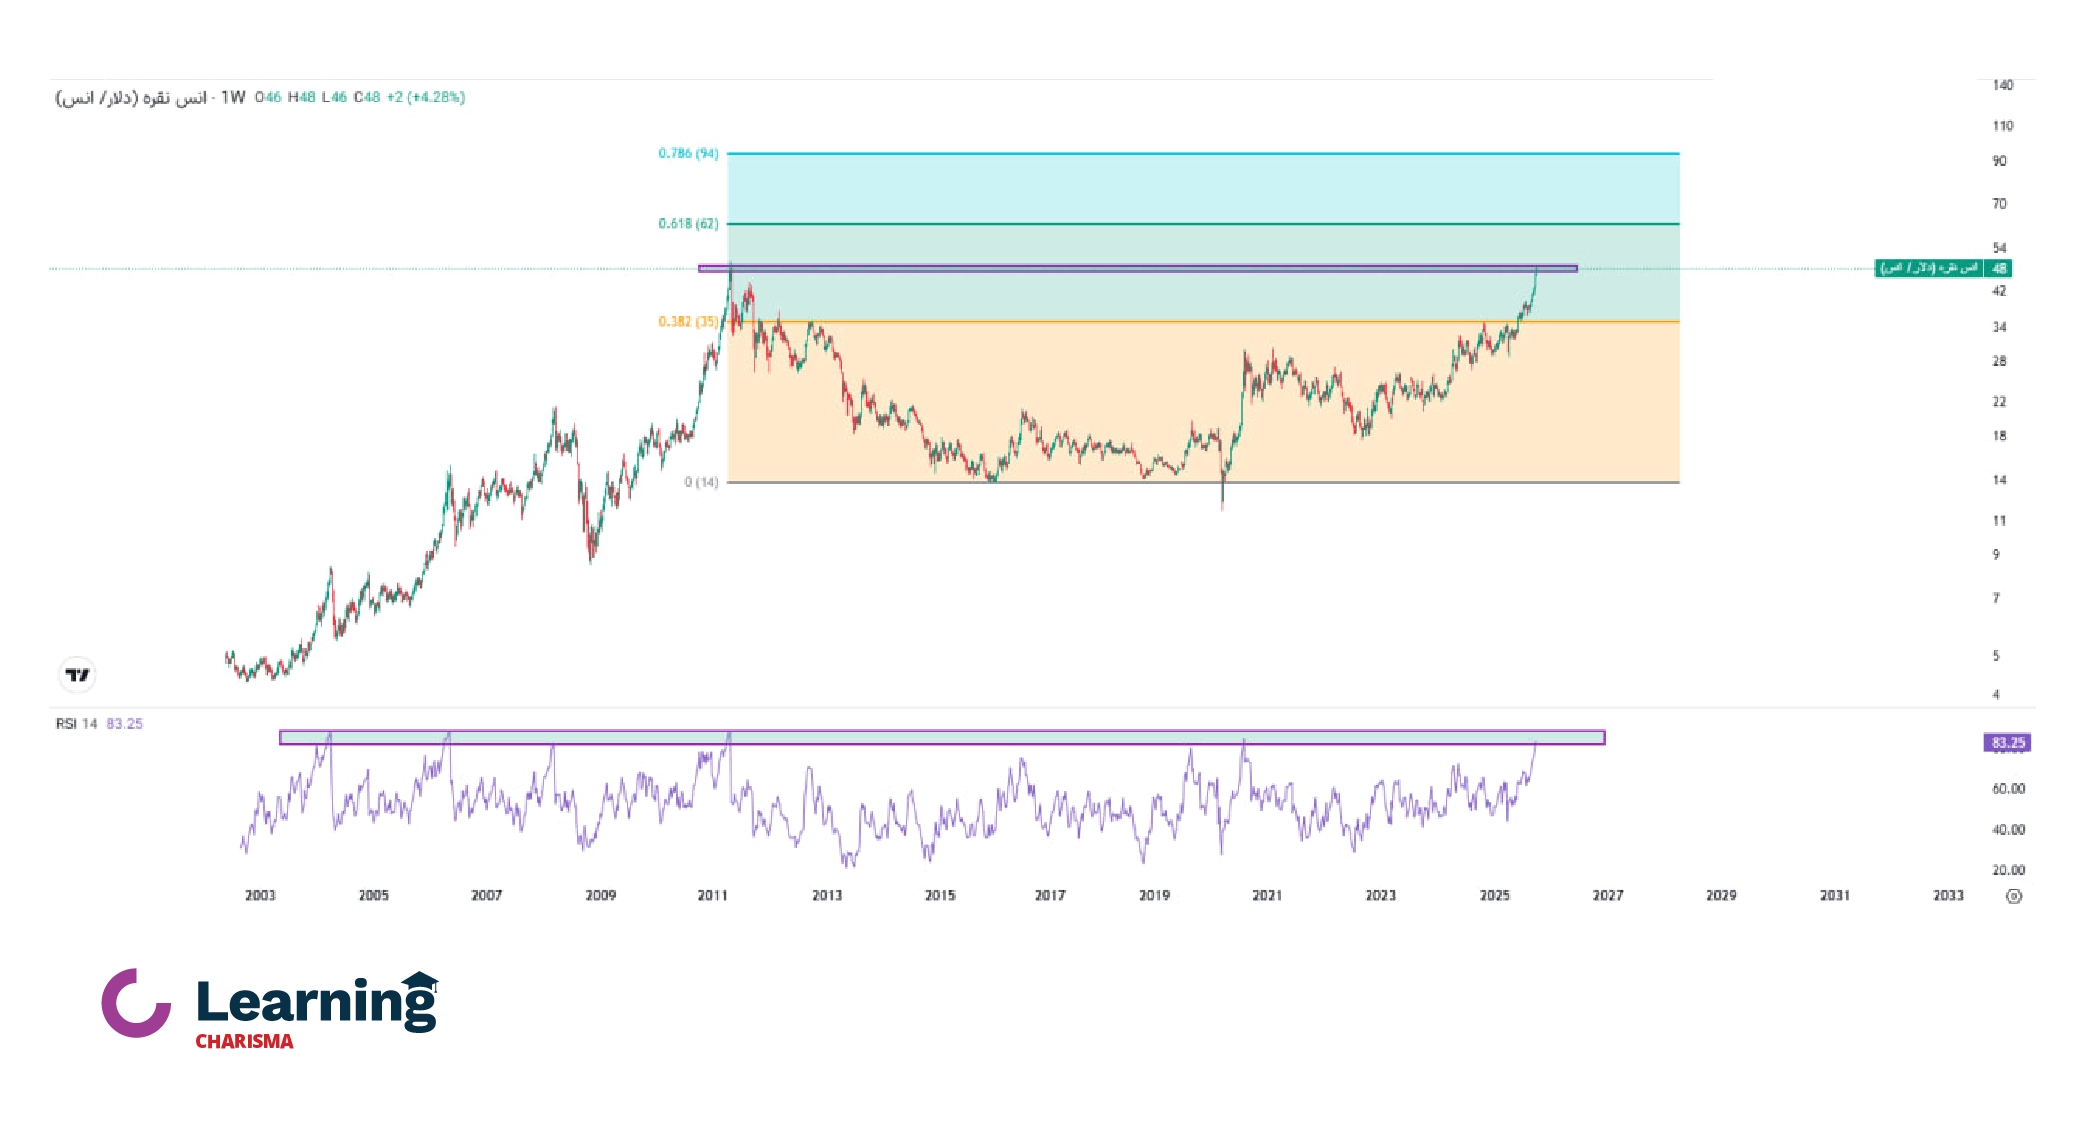Select the 0 (14) Fibonacci base label
Viewport: 2085px width, 1123px height.
pos(701,482)
